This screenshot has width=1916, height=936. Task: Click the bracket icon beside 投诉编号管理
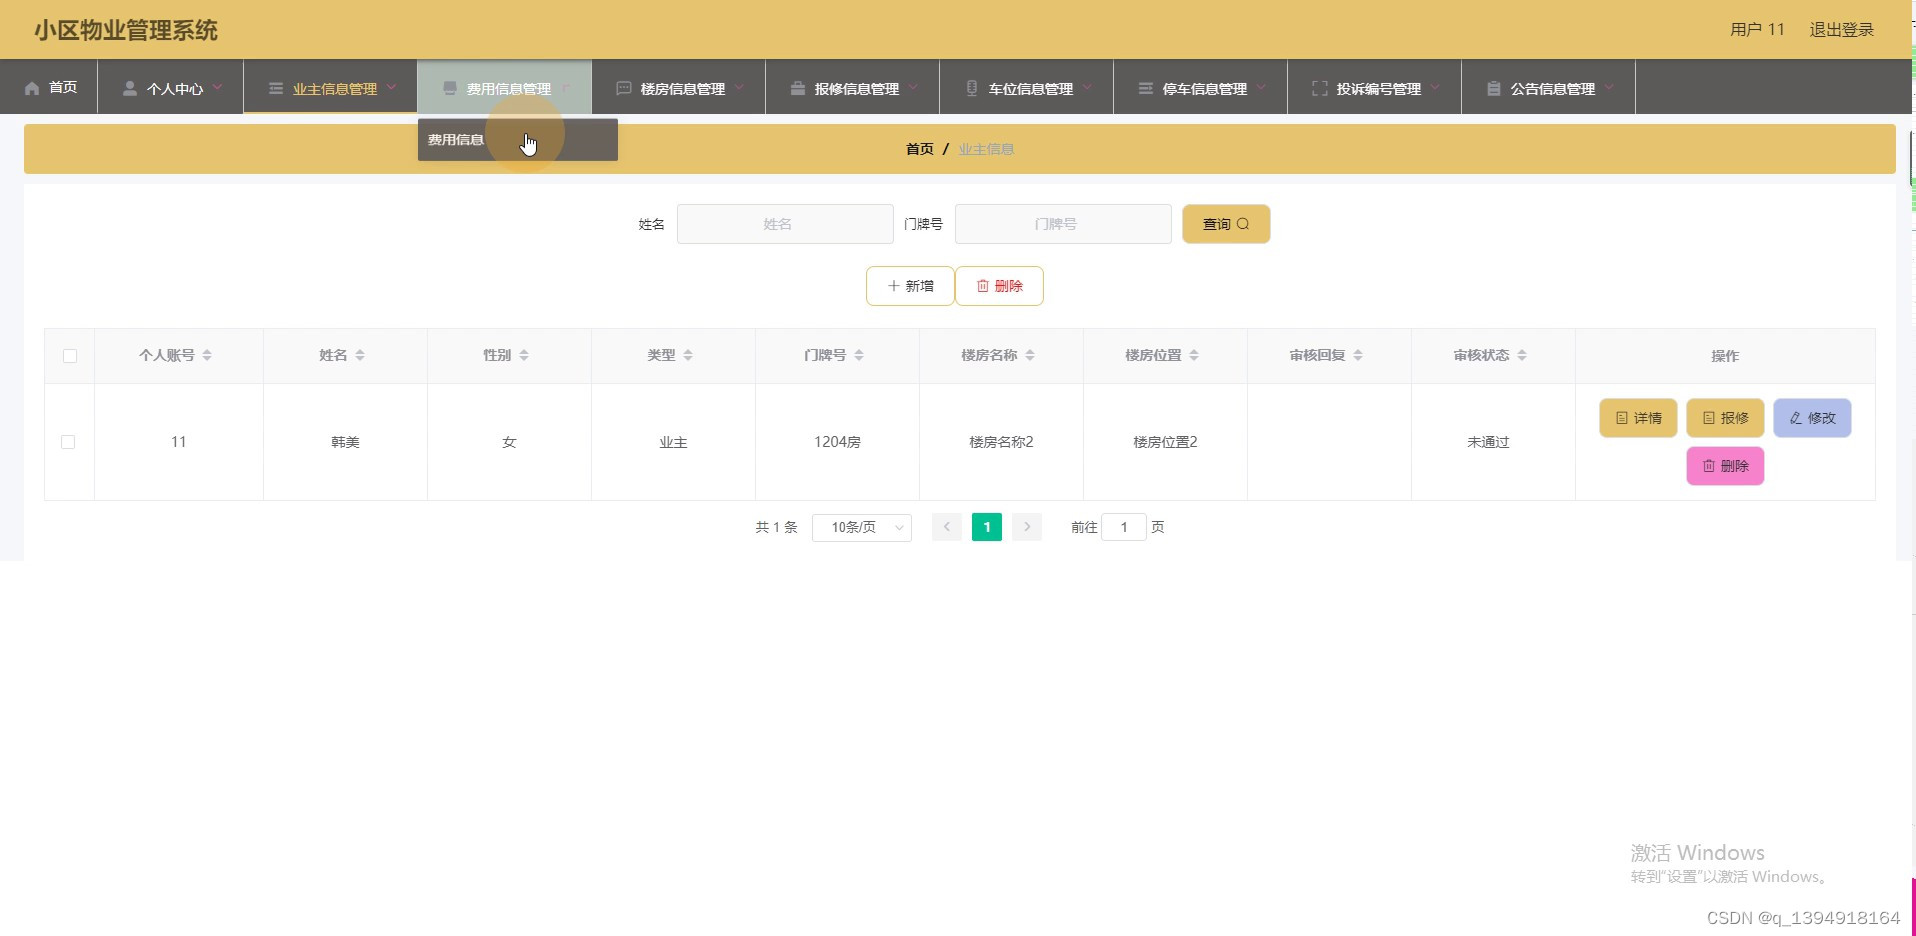(1319, 88)
